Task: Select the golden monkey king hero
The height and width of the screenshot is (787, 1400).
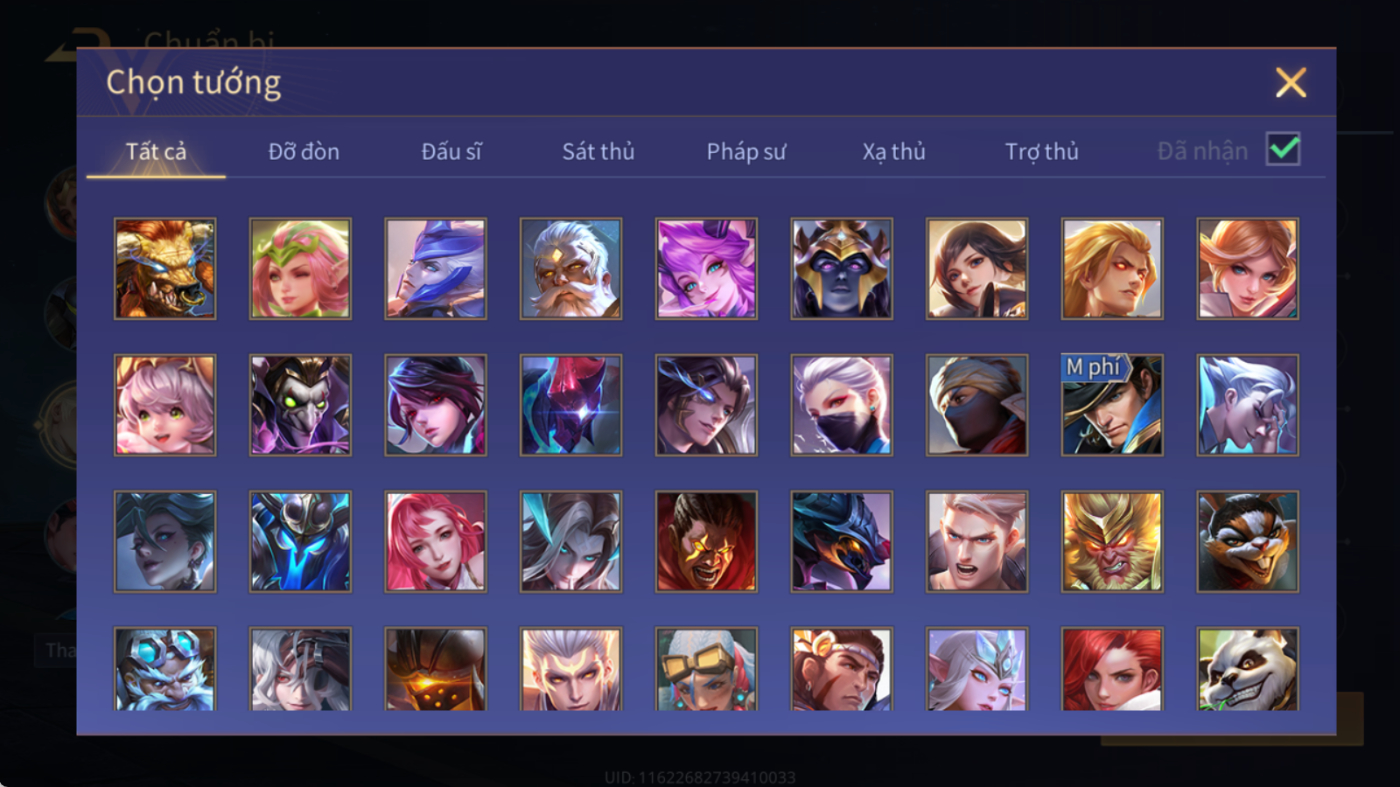Action: (x=1112, y=541)
